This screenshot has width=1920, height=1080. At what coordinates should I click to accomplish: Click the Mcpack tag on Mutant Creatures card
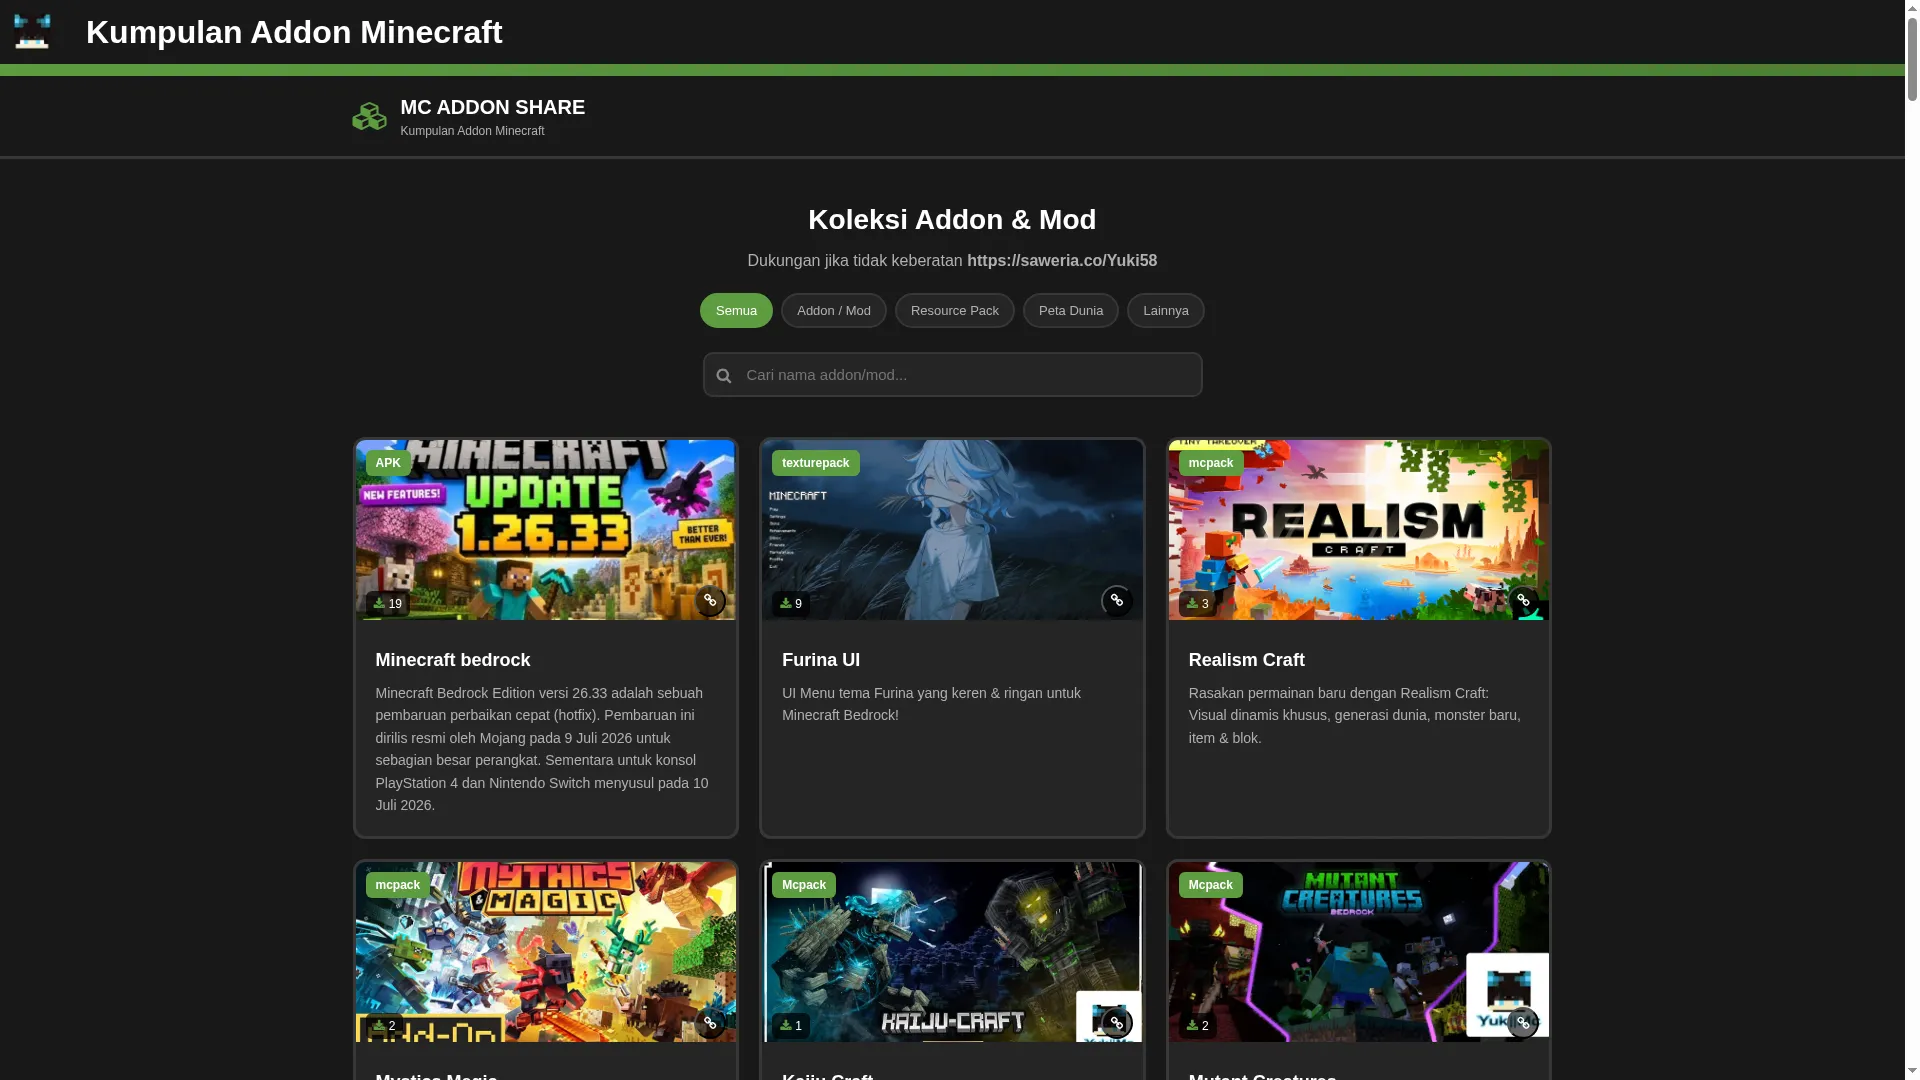1211,885
